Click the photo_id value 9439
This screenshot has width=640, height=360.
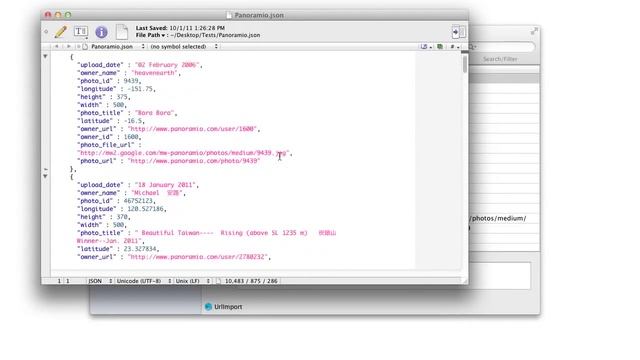point(131,81)
